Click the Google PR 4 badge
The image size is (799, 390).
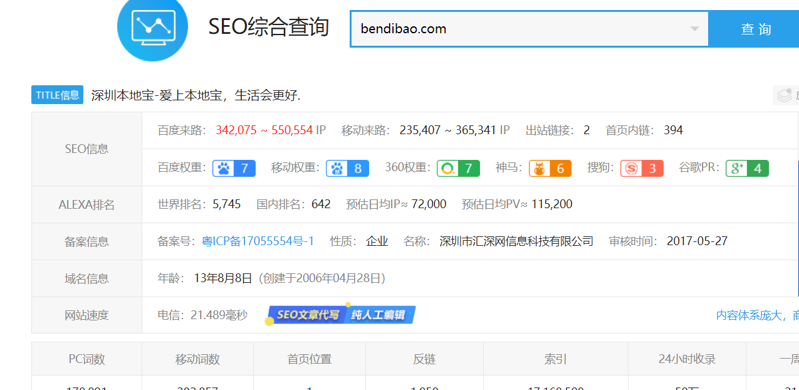[x=747, y=168]
